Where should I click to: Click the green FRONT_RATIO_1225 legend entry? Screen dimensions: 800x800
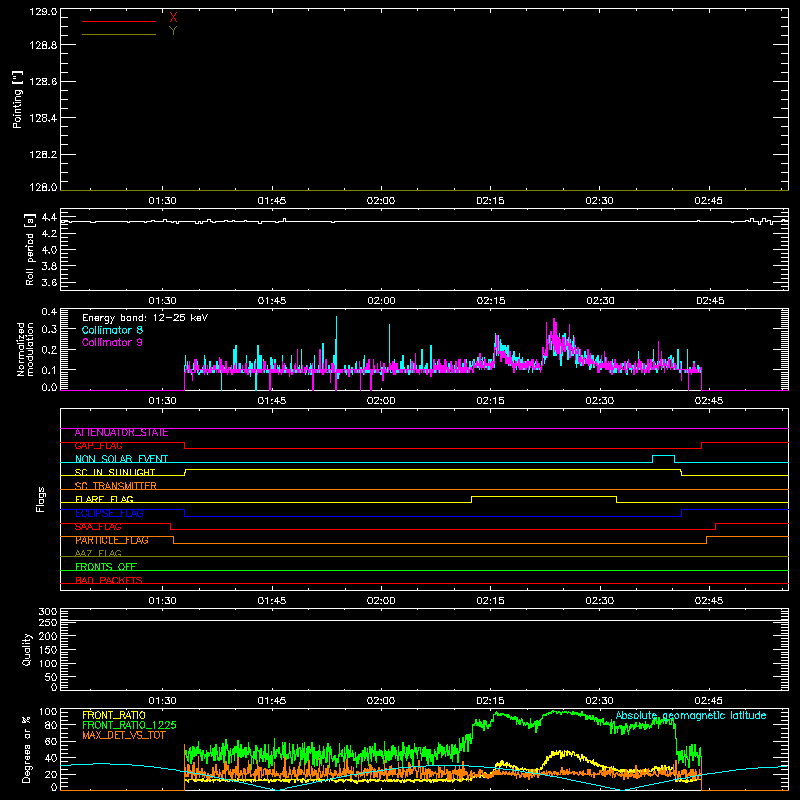tap(129, 725)
